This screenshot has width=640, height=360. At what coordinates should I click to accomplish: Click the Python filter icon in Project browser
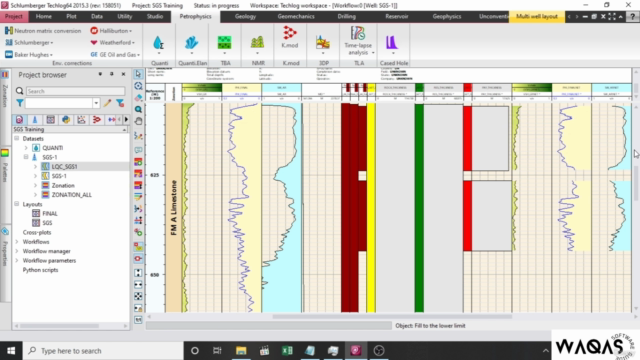pos(66,120)
